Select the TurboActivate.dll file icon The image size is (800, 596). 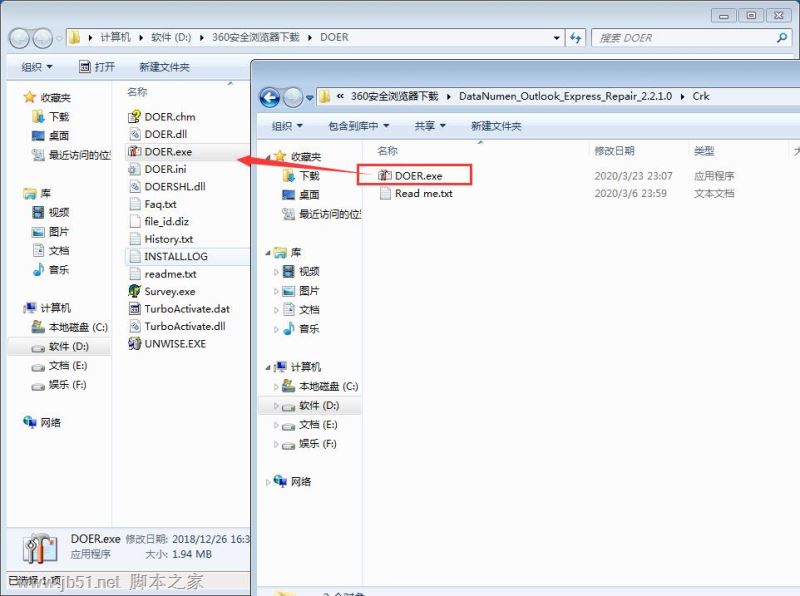point(134,326)
